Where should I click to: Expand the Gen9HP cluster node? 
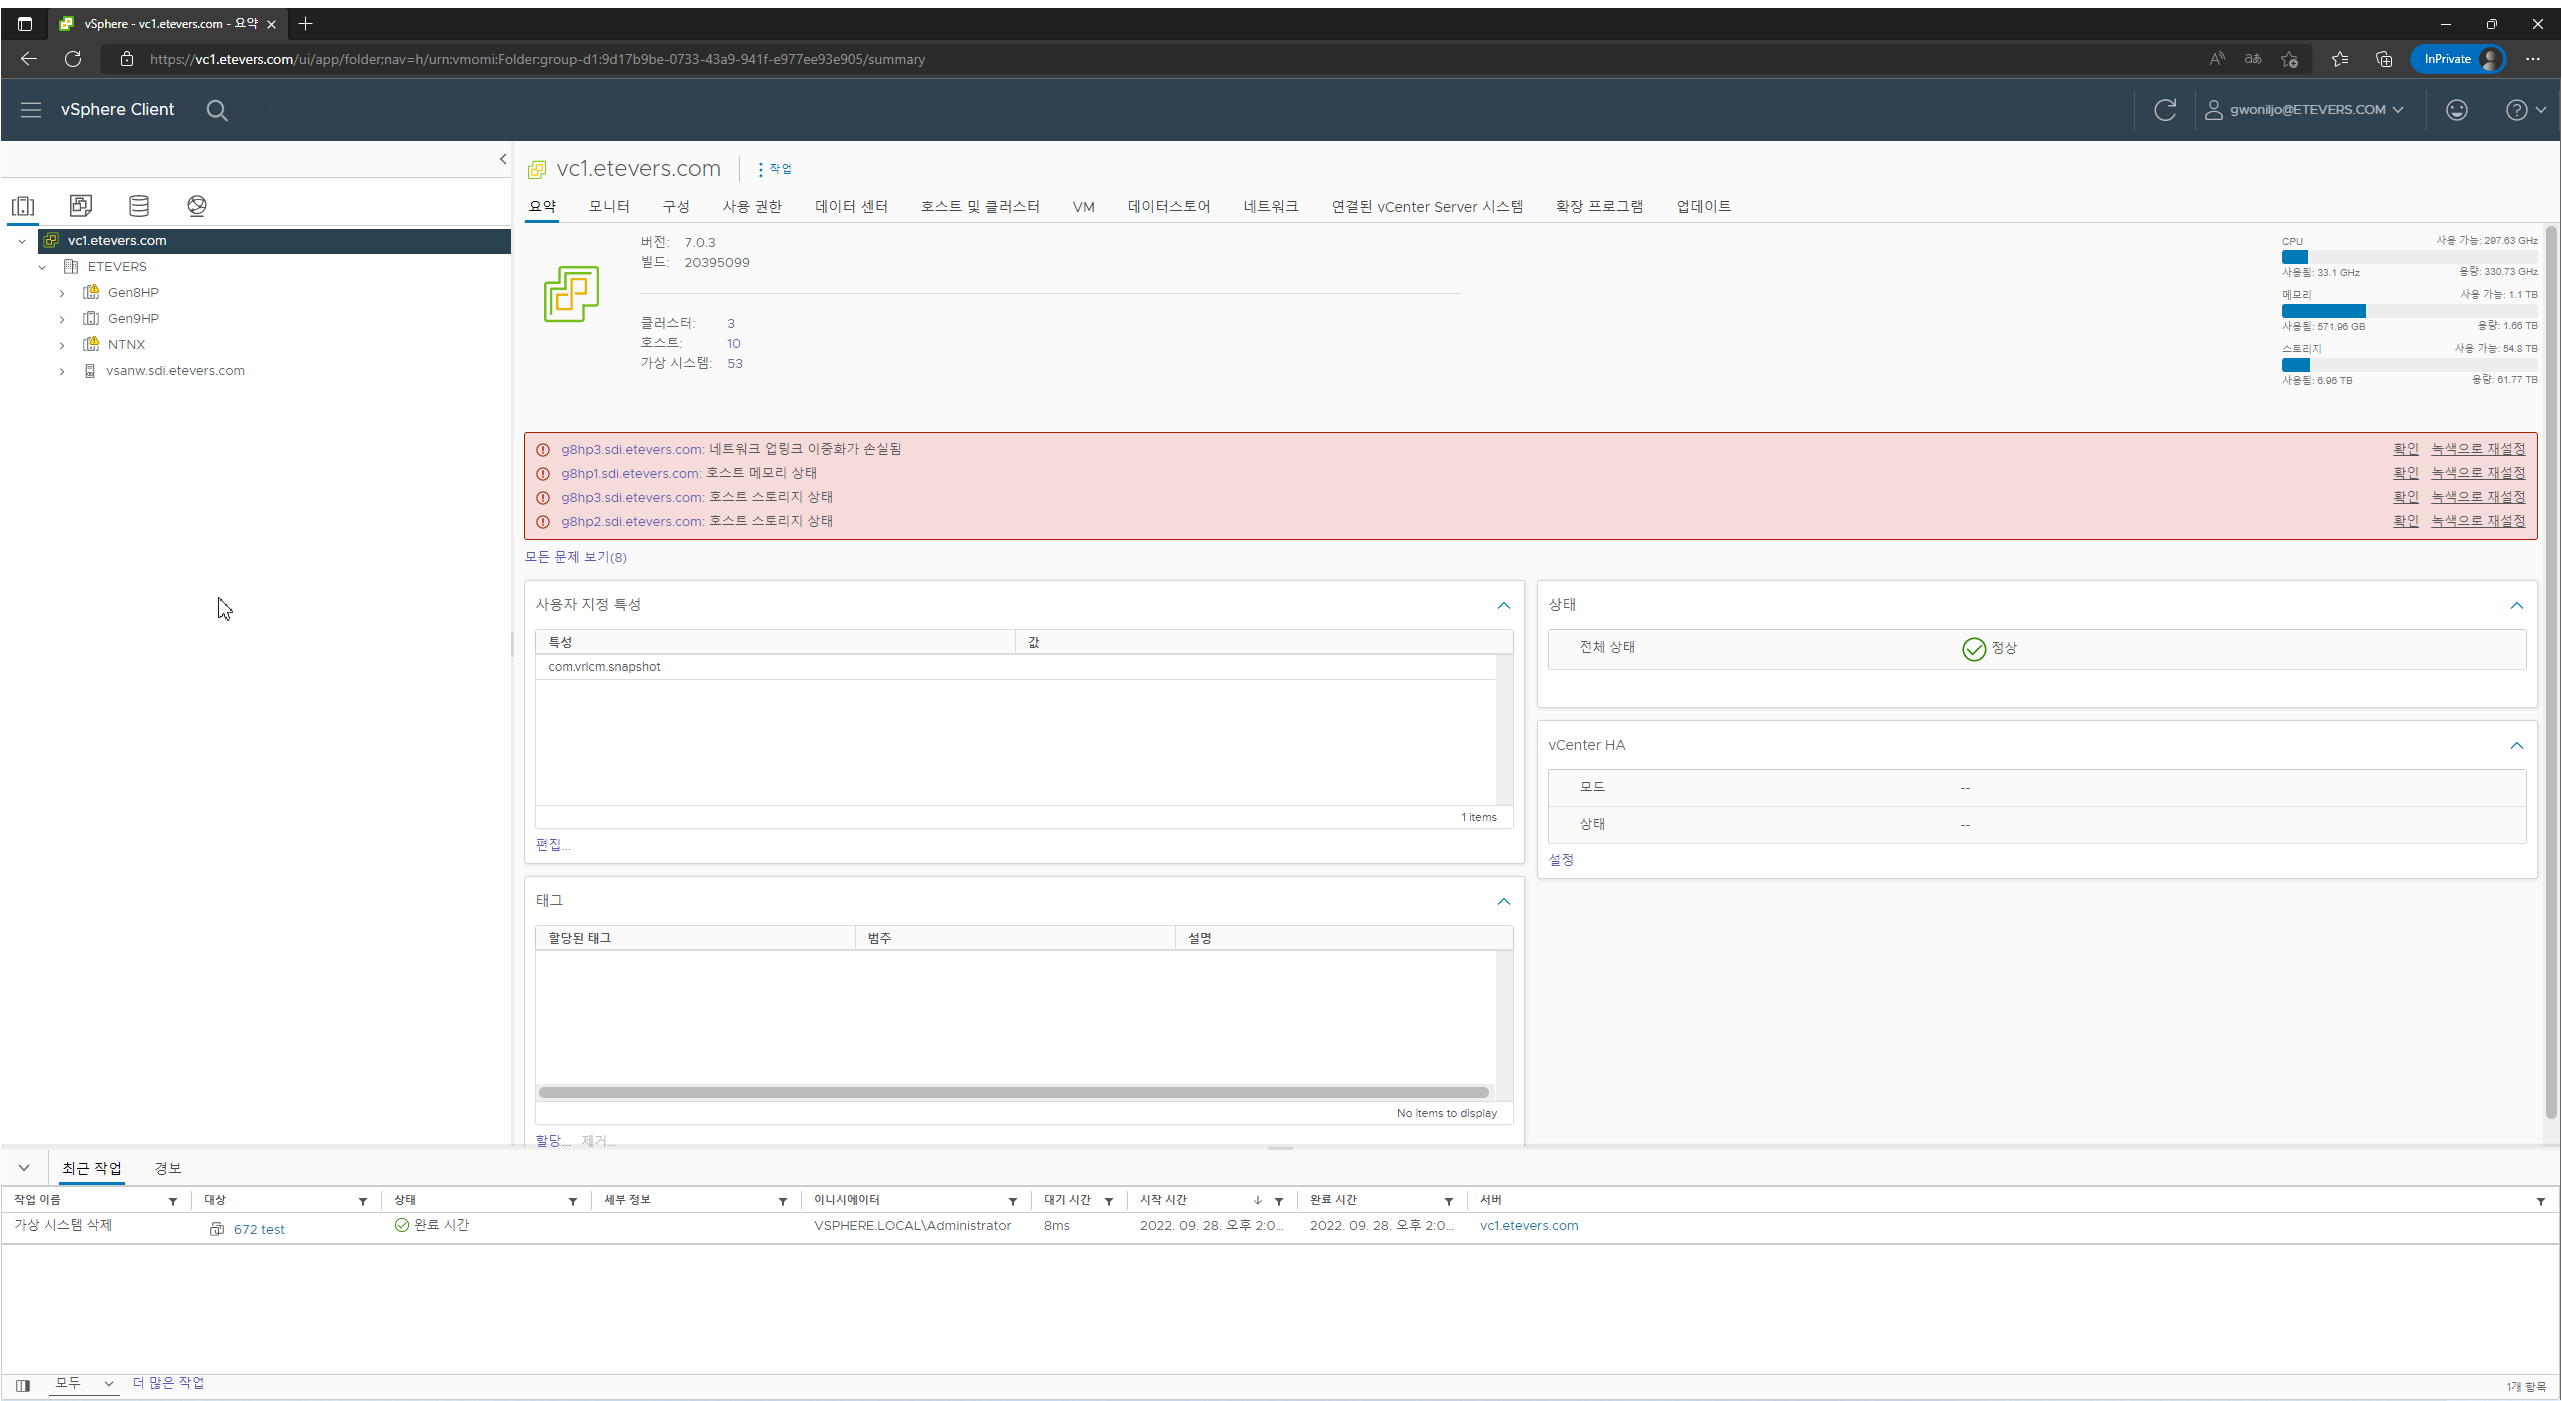(62, 319)
